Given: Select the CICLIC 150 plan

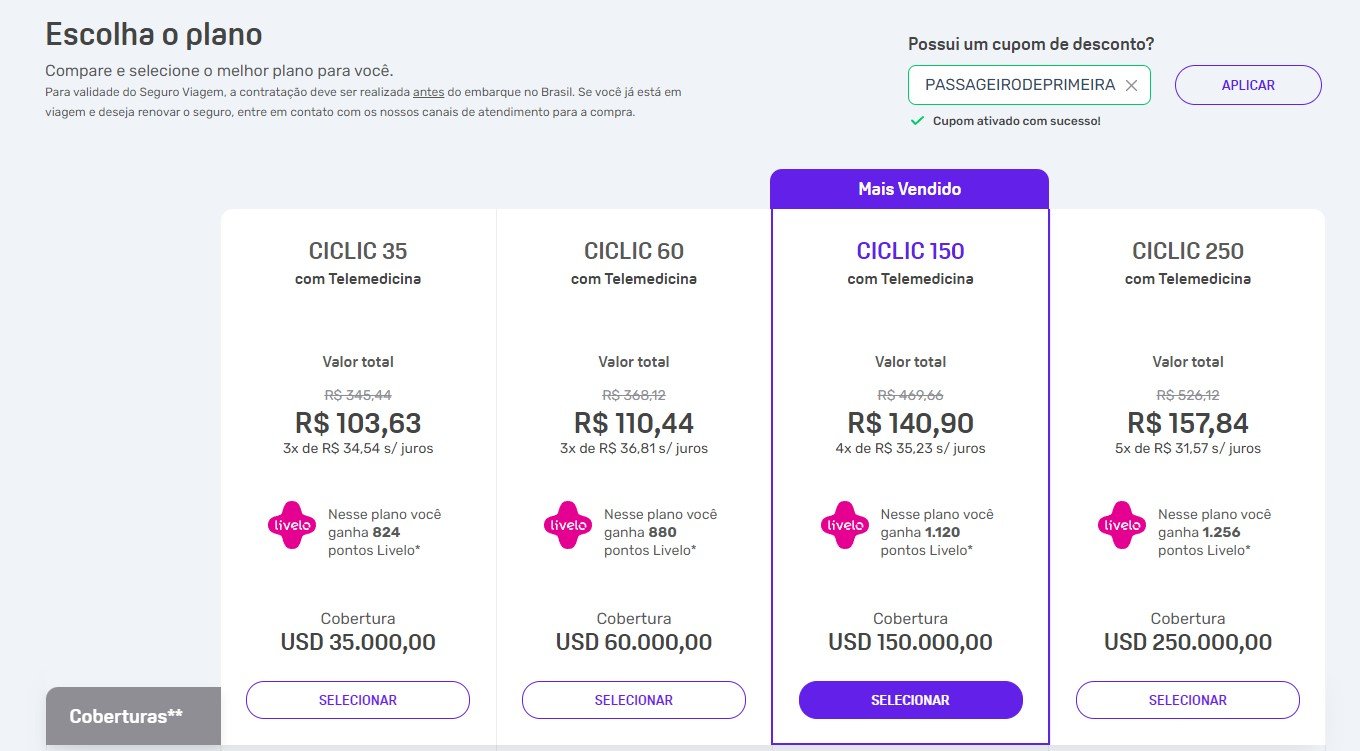Looking at the screenshot, I should pyautogui.click(x=911, y=700).
